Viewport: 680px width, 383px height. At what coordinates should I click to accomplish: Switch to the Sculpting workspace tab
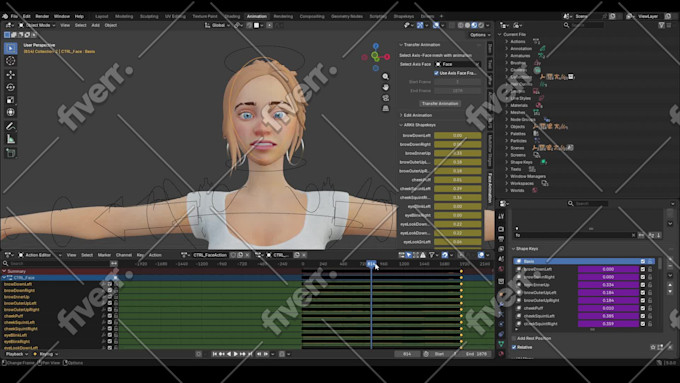click(149, 16)
